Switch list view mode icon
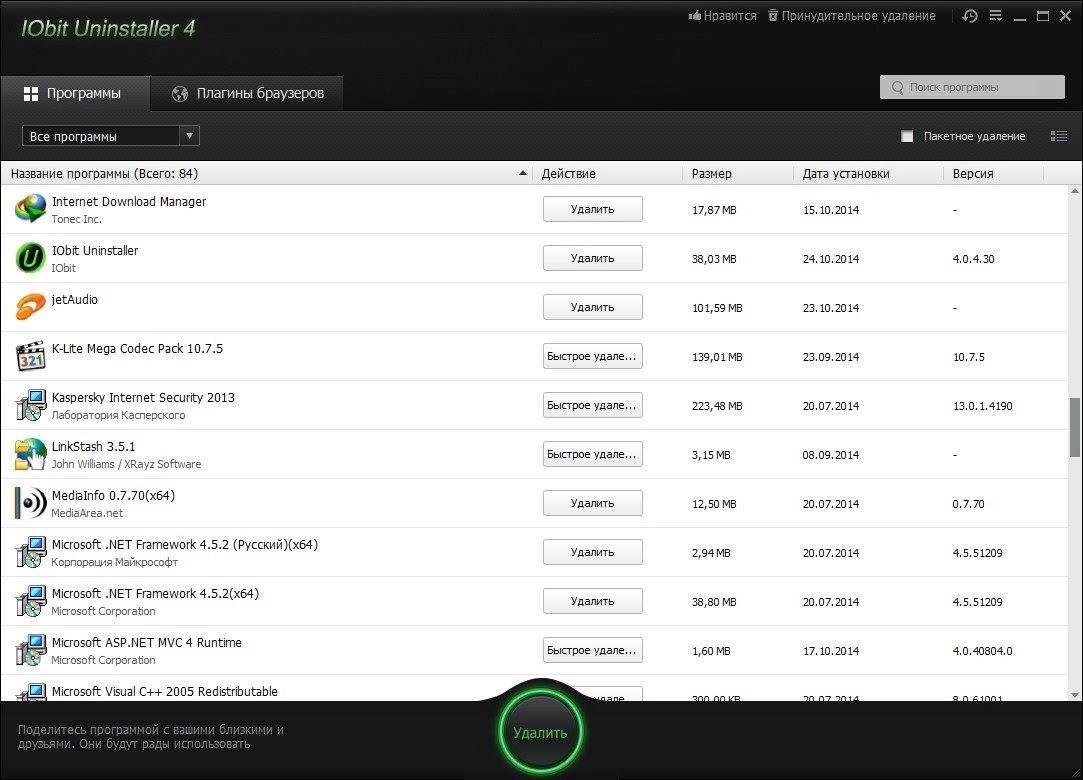1083x780 pixels. coord(1059,136)
